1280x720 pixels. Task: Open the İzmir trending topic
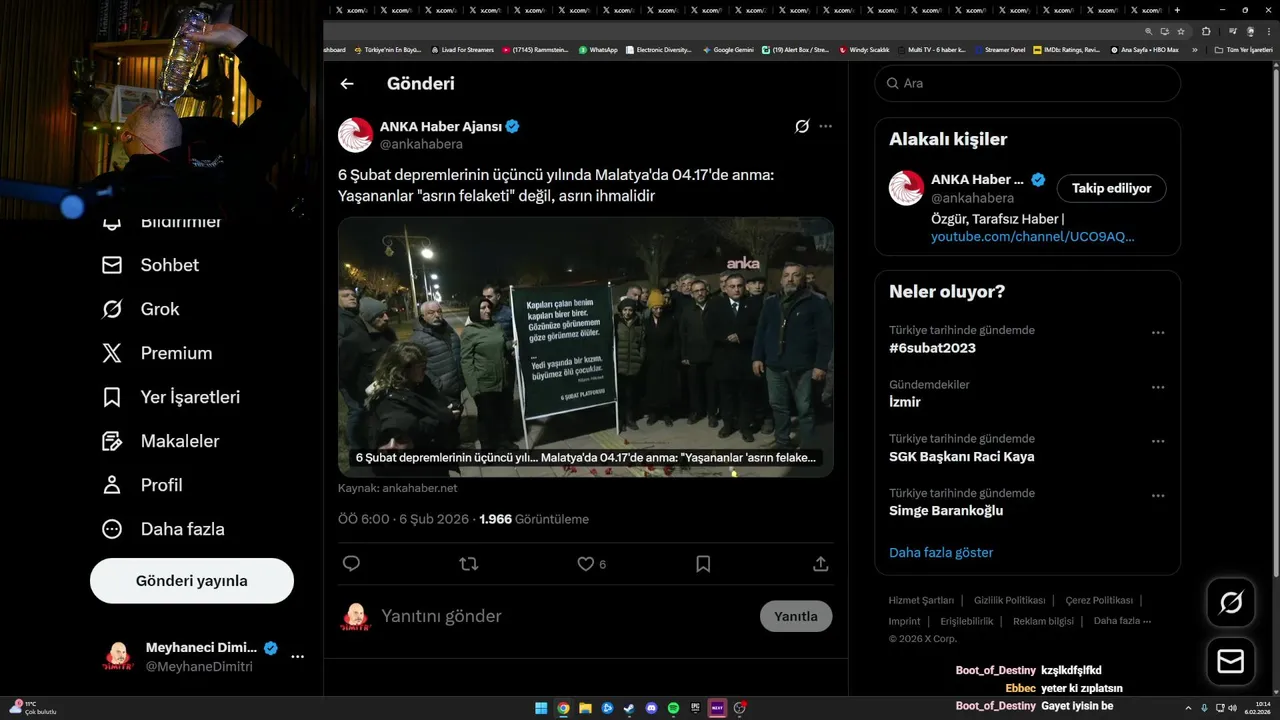tap(905, 402)
